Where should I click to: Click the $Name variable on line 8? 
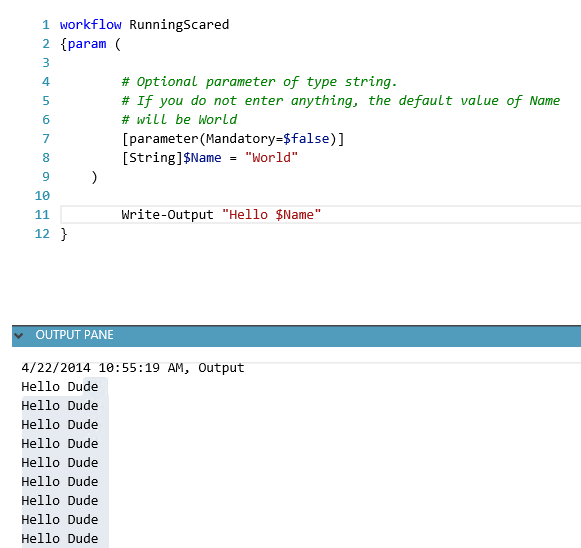click(x=202, y=158)
